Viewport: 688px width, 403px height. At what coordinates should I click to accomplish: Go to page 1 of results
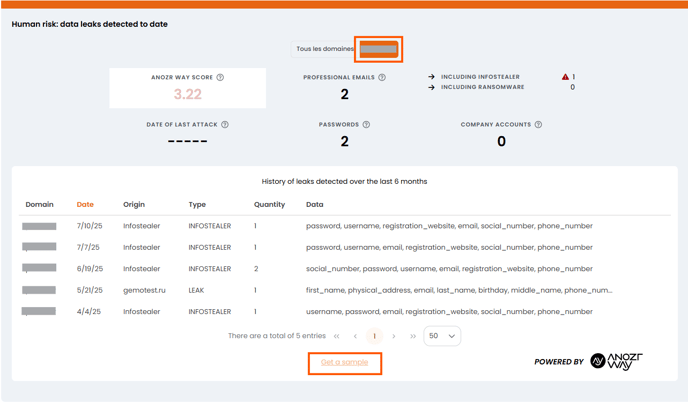pyautogui.click(x=374, y=336)
